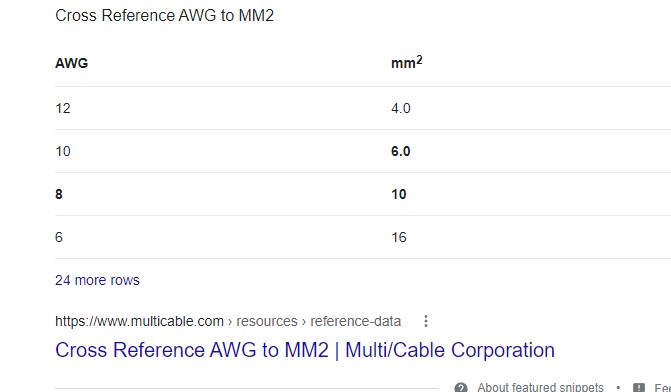This screenshot has height=392, width=671.
Task: Click the AWG 12 table cell
Action: [62, 108]
